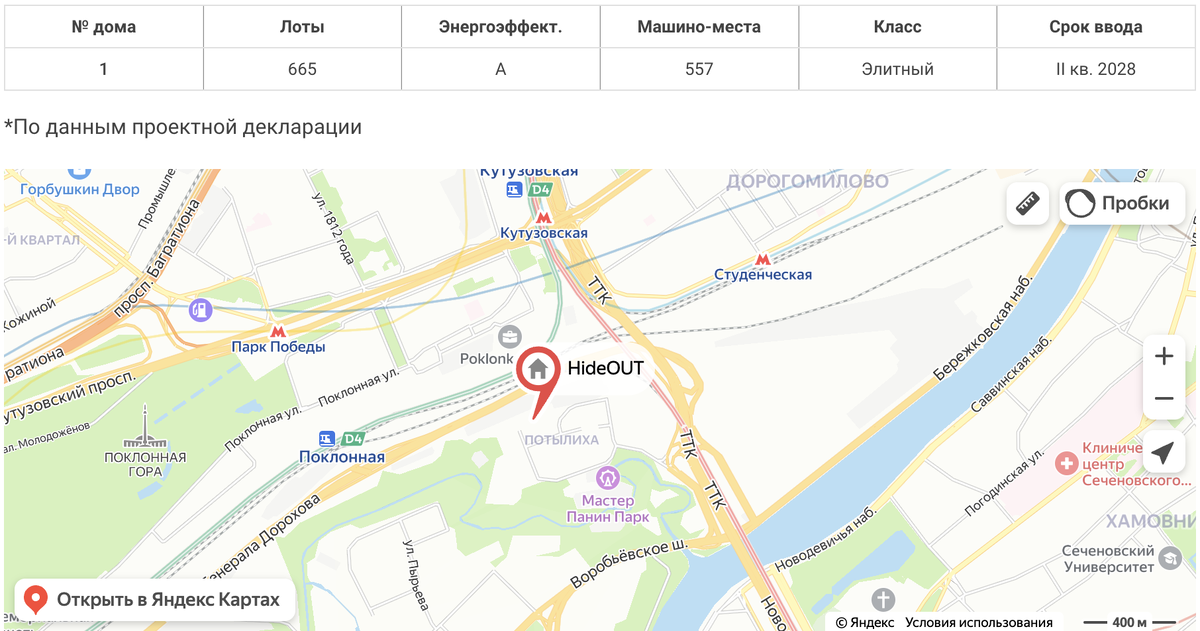Click the © Яндекс copyright link
Image resolution: width=1200 pixels, height=631 pixels.
pyautogui.click(x=865, y=622)
